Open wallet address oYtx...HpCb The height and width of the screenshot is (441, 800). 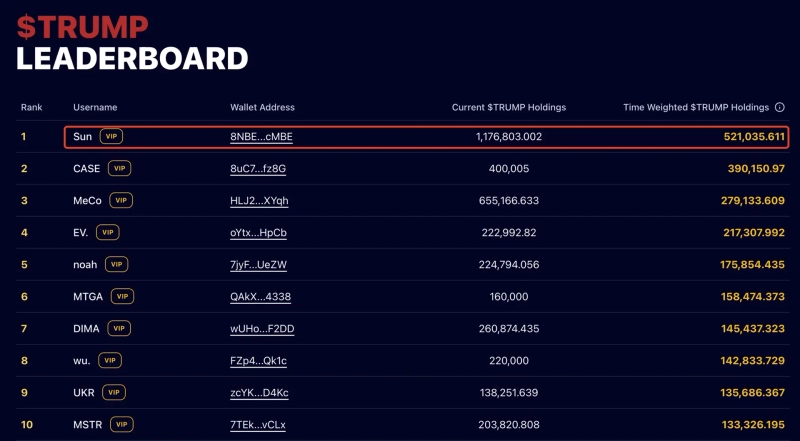[258, 232]
